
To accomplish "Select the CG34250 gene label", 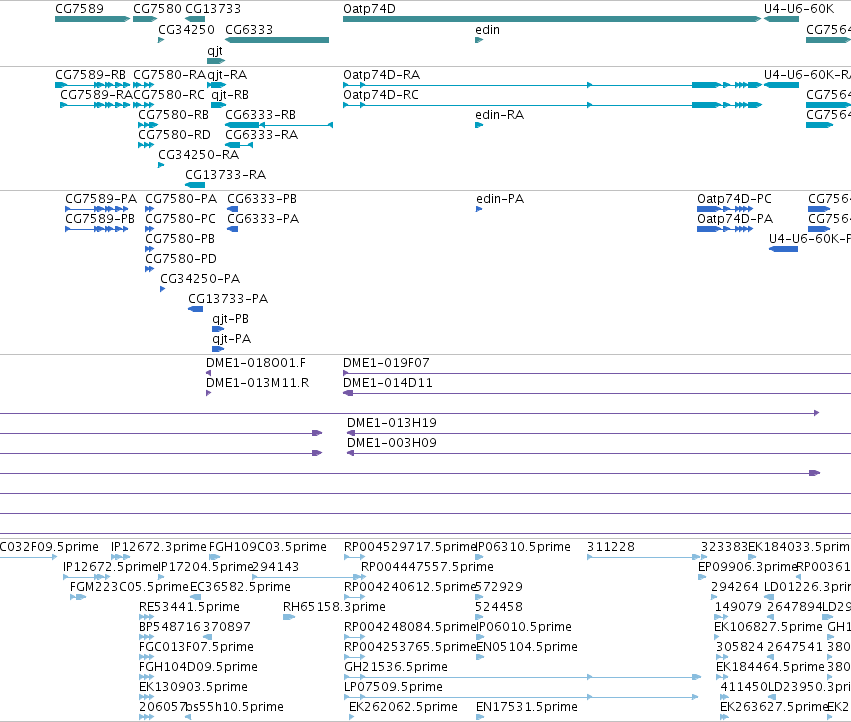I will 186,30.
